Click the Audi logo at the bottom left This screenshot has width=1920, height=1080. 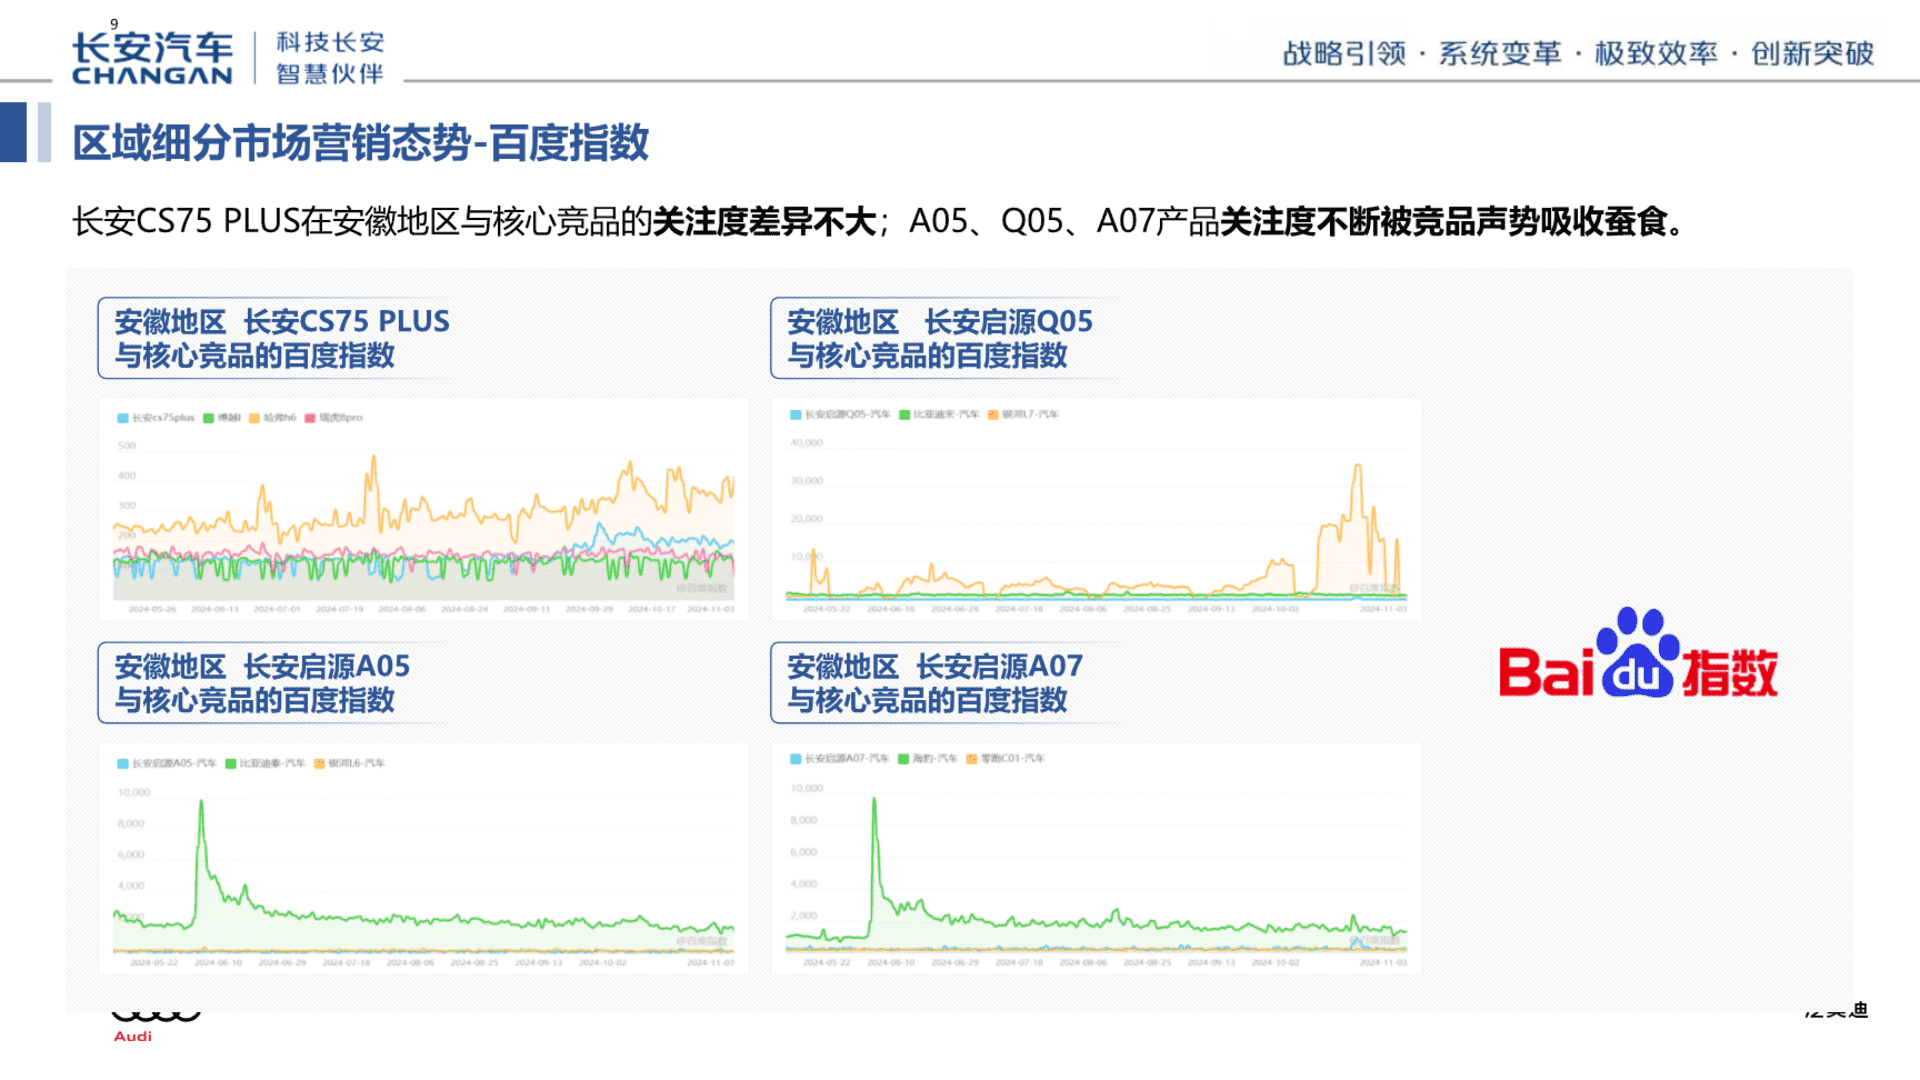(x=155, y=1025)
